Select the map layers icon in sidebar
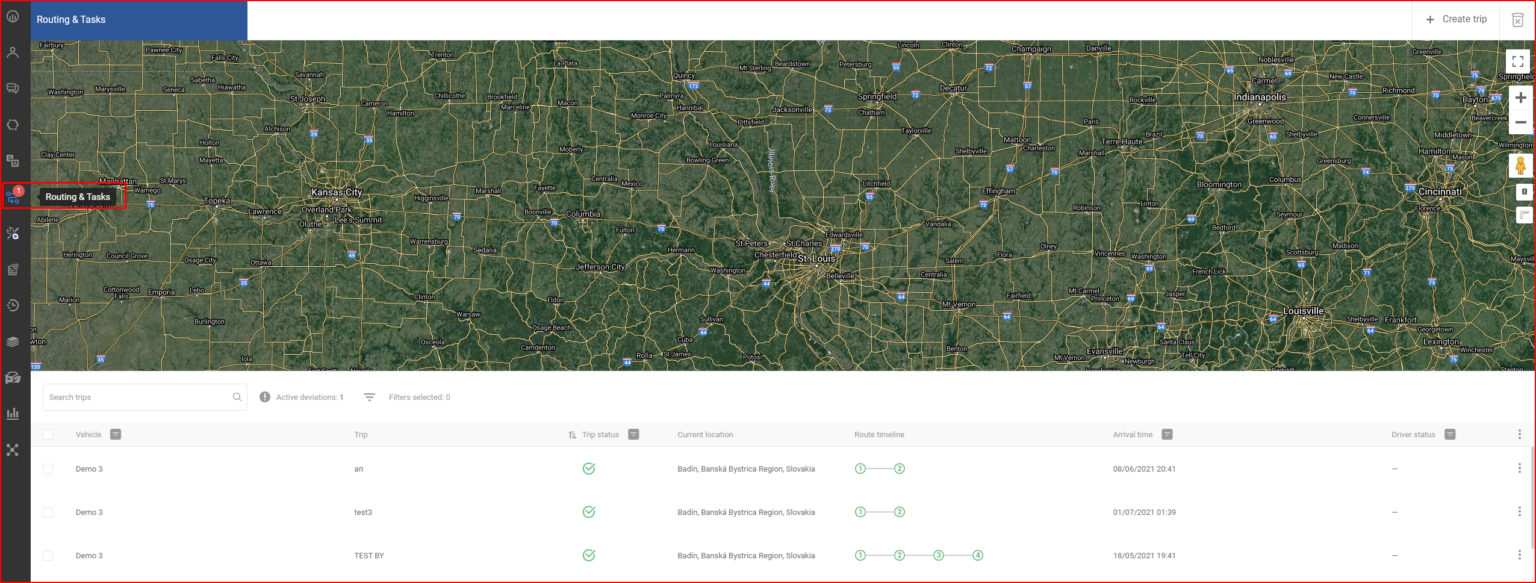Screen dimensions: 1536x583 pos(13,341)
